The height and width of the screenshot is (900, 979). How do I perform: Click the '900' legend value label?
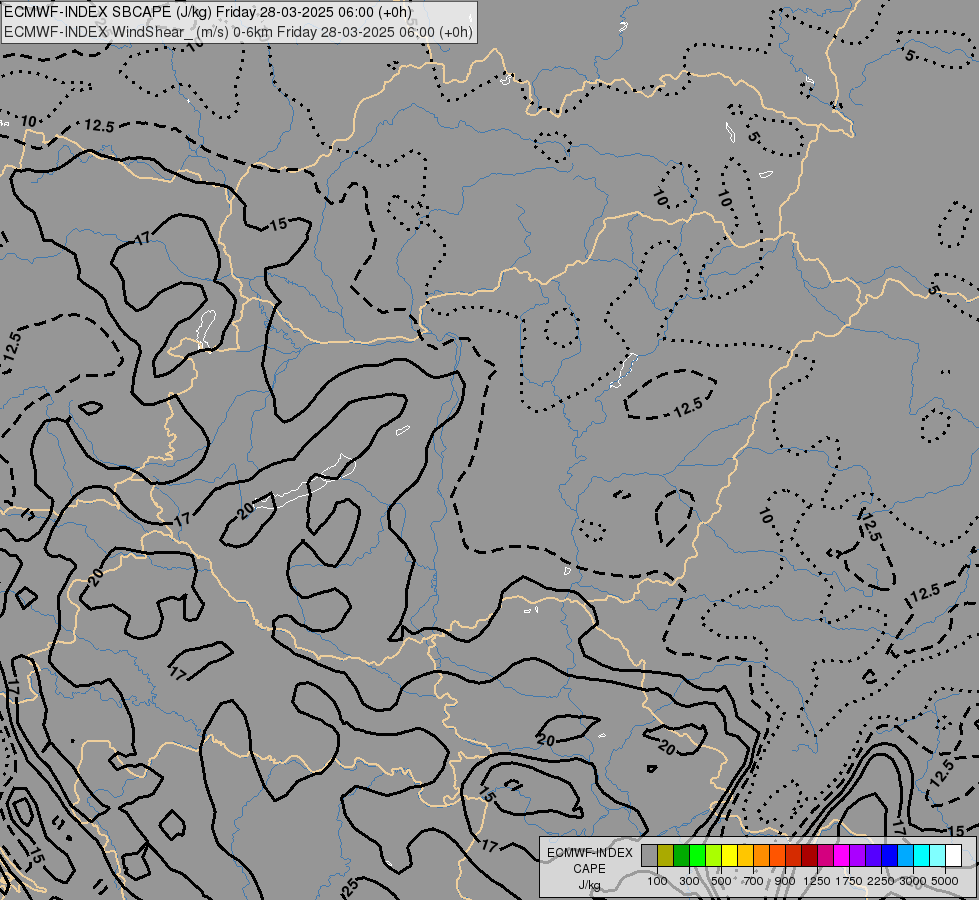click(785, 881)
